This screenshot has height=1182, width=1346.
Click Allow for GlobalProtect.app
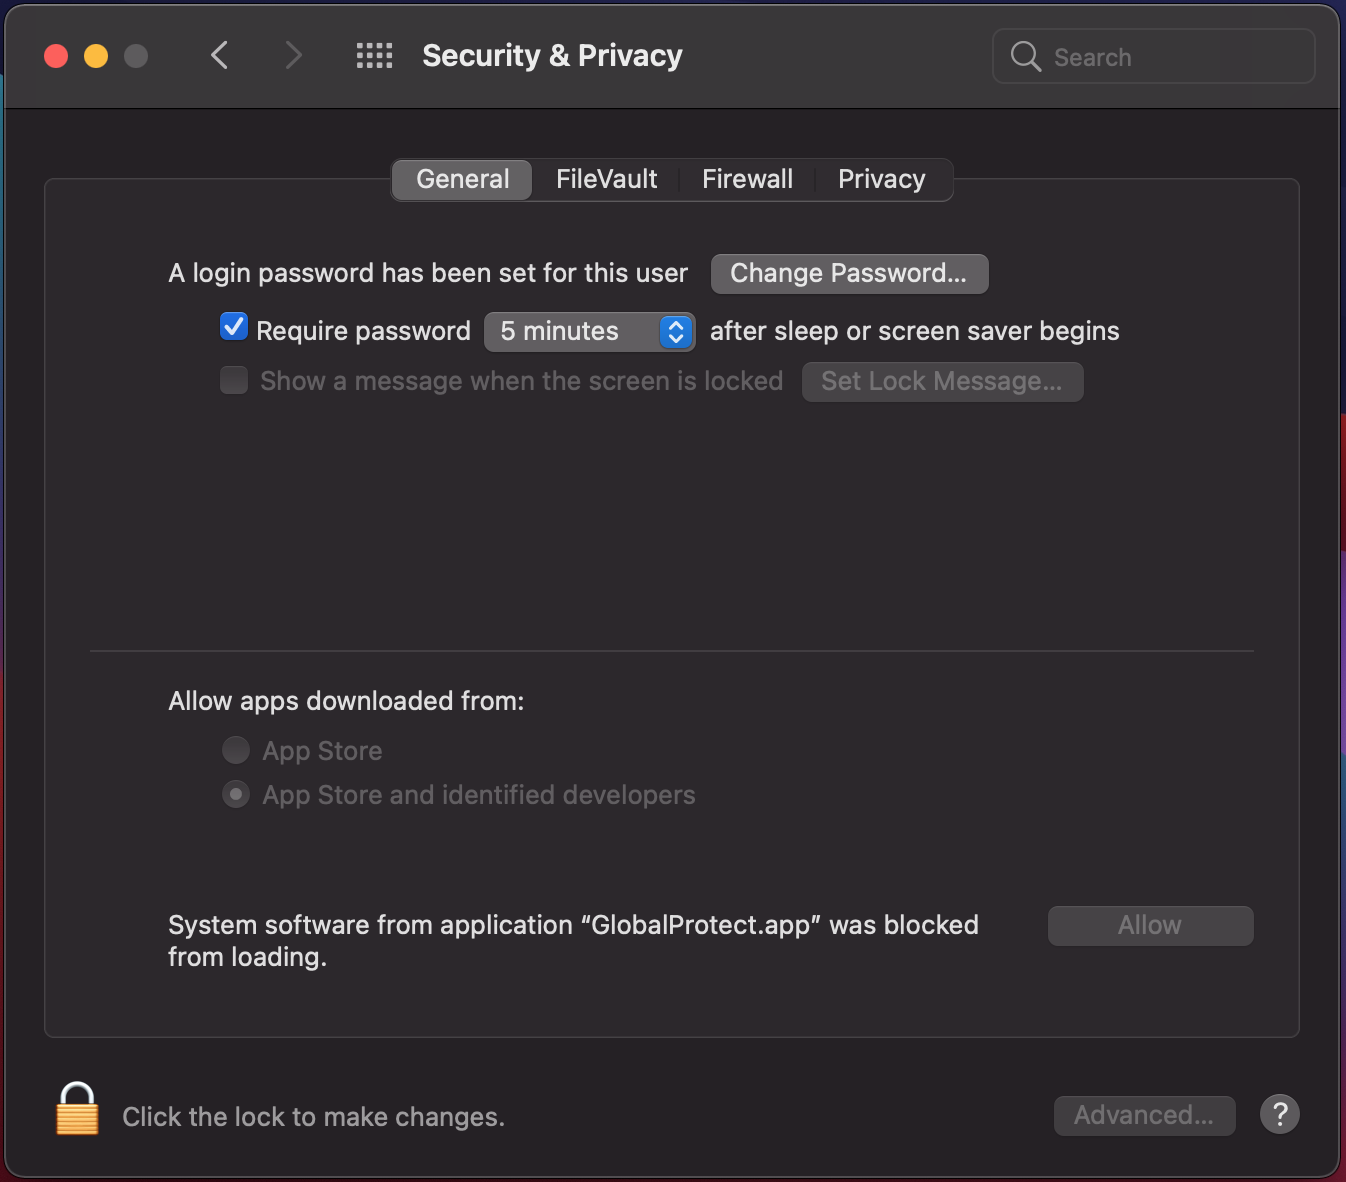click(1149, 925)
